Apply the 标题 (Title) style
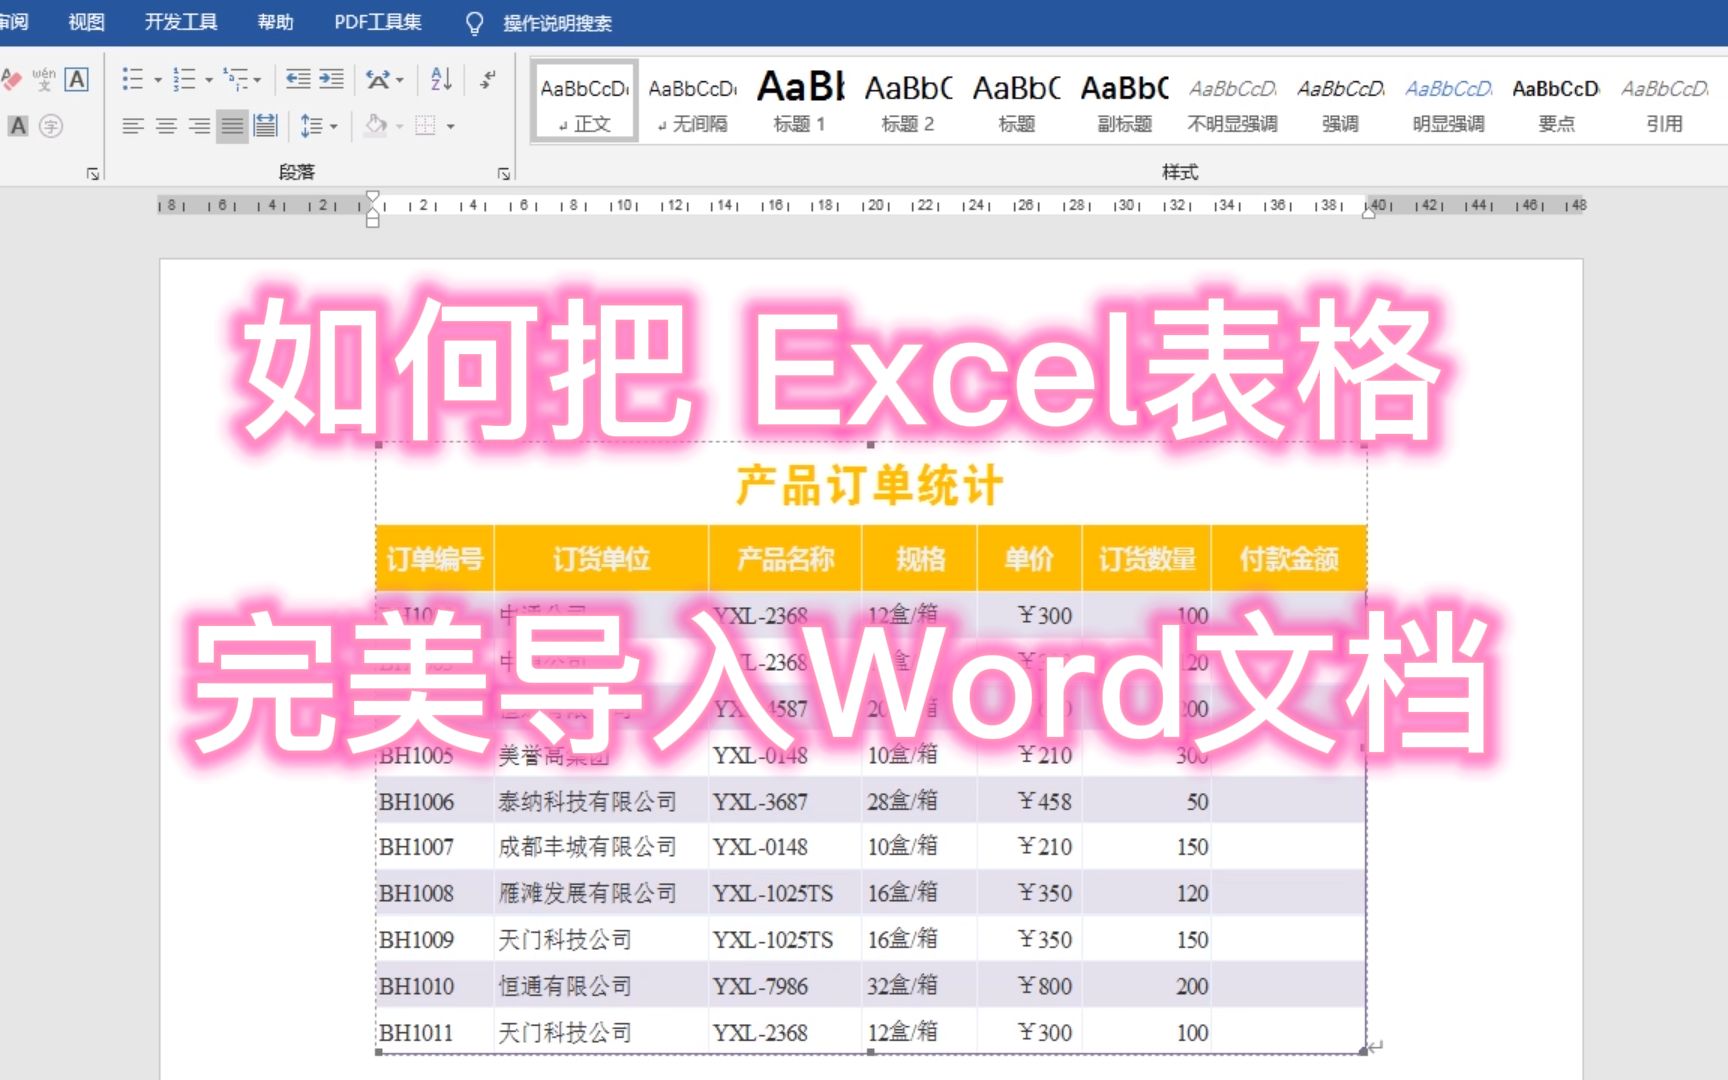Screen dimensions: 1728x1080 point(1016,102)
